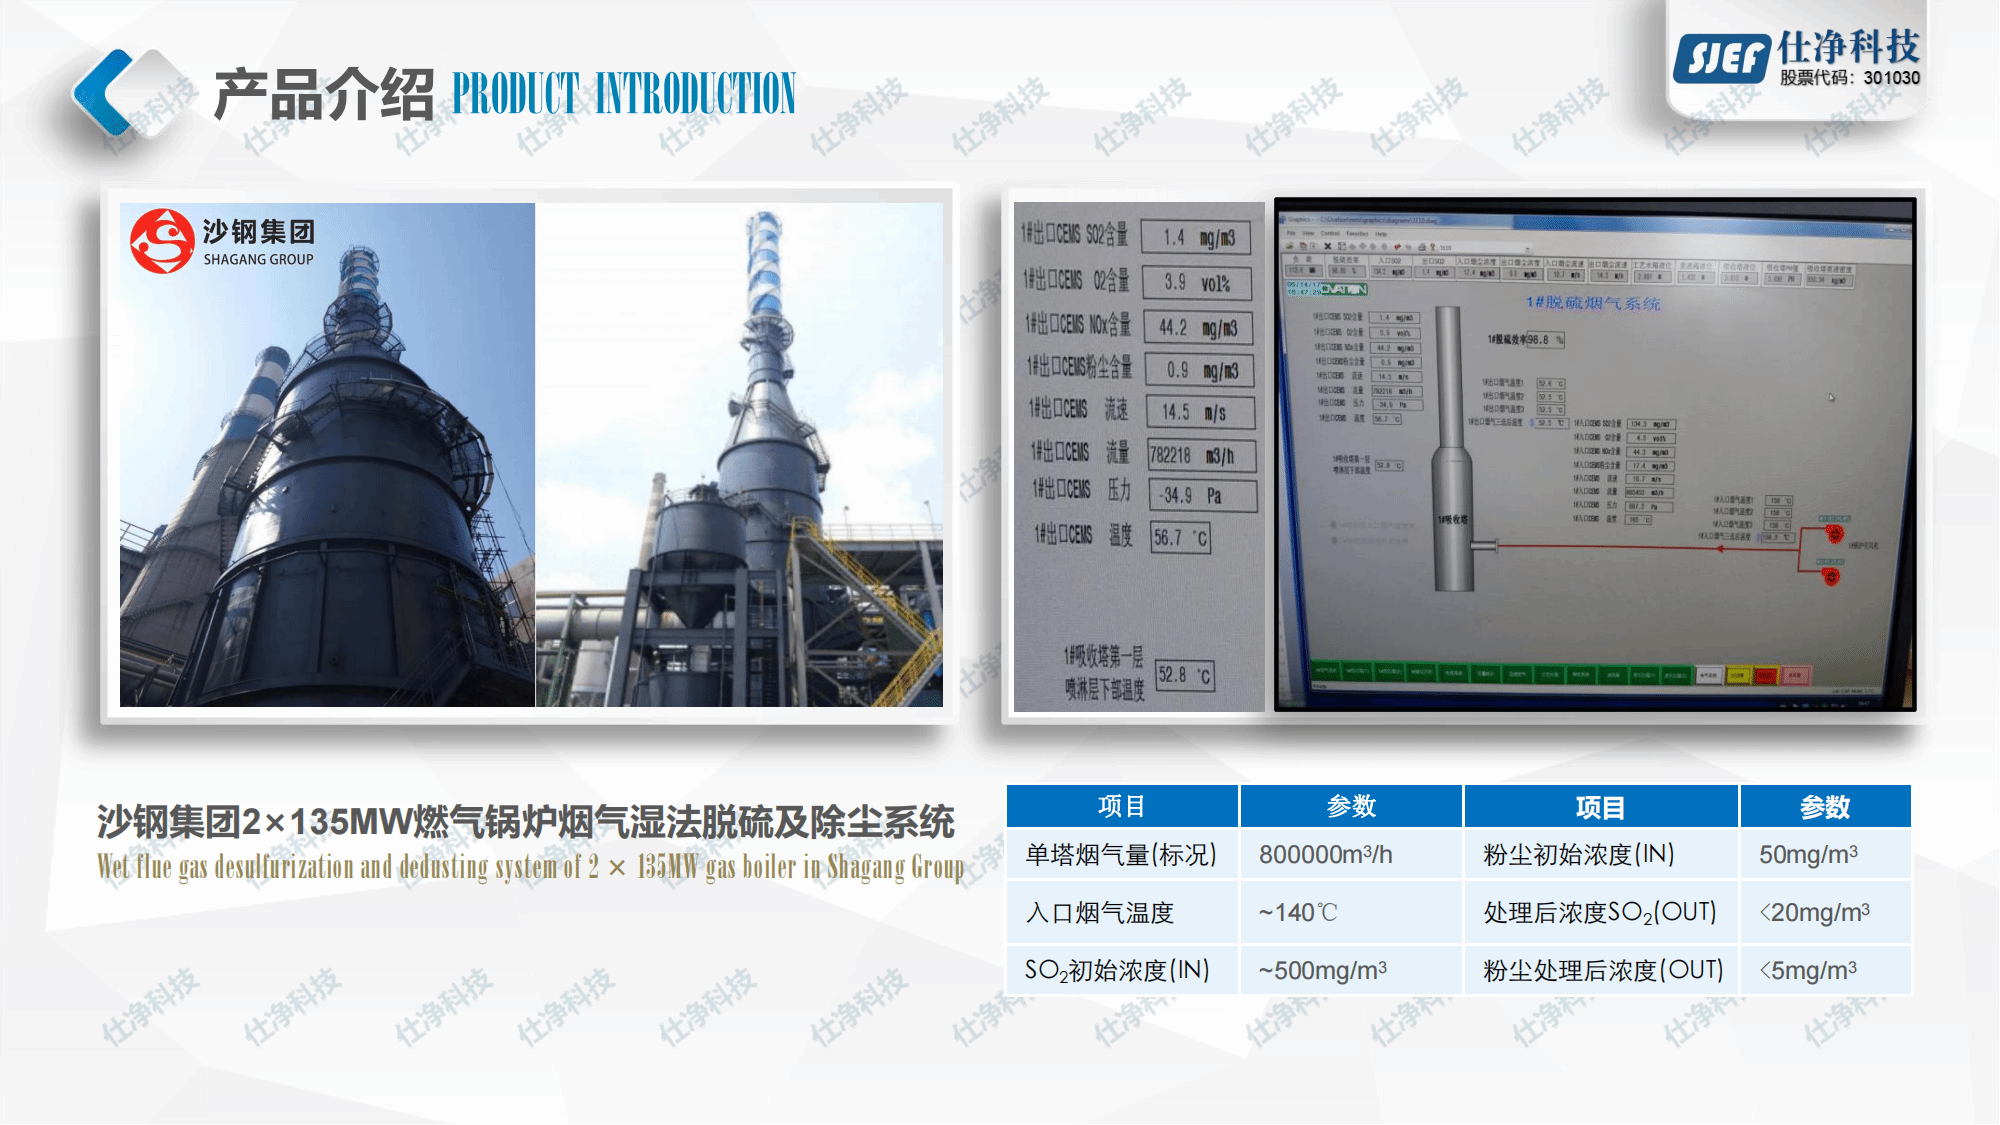This screenshot has height=1125, width=2000.
Task: Click the 800000m³/h table cell
Action: click(x=1350, y=855)
